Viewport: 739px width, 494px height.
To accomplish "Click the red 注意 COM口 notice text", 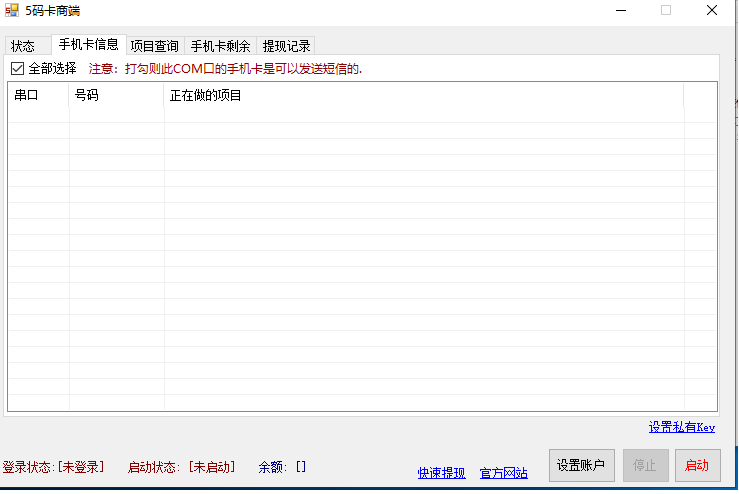I will pyautogui.click(x=225, y=69).
